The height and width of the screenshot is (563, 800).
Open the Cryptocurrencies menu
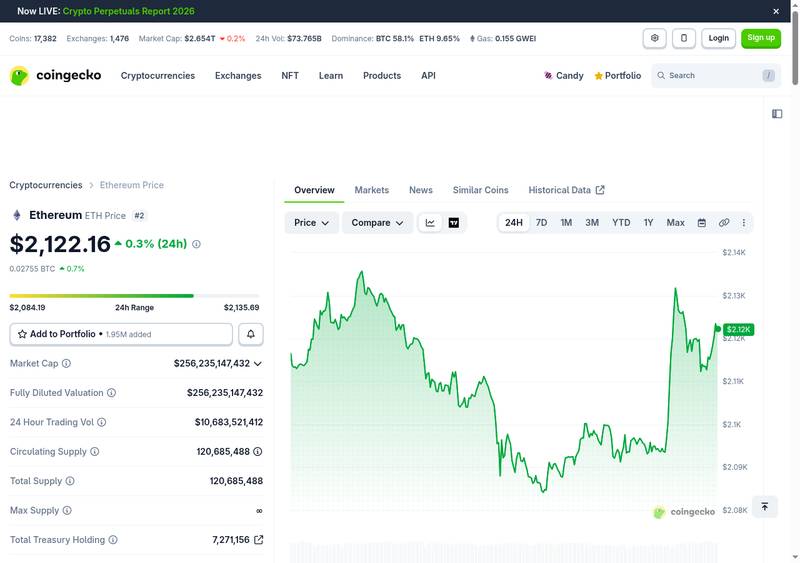pos(158,76)
